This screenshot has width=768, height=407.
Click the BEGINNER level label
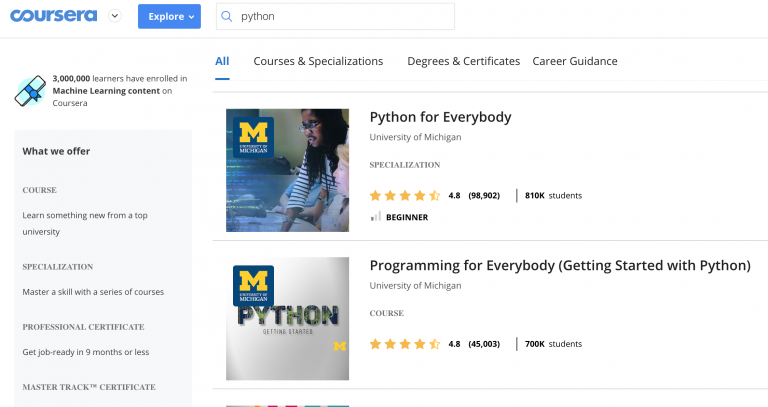pos(407,217)
